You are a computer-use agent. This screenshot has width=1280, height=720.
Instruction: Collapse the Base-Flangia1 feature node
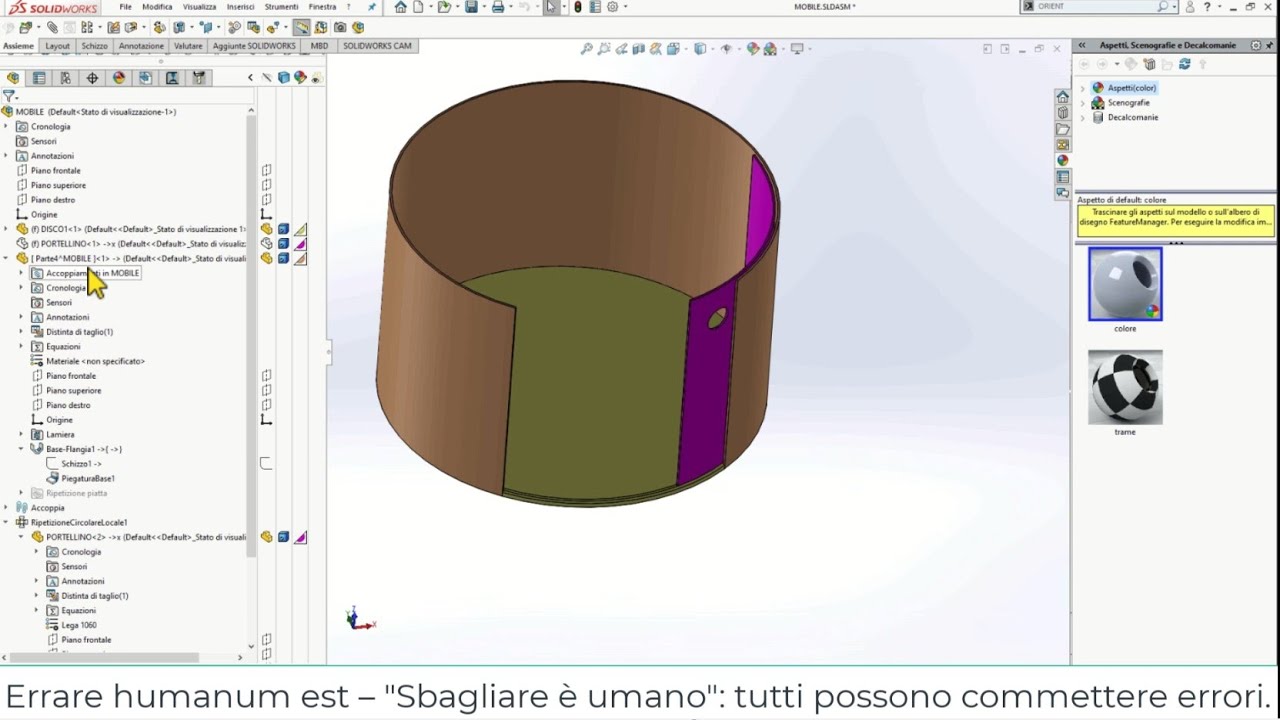[x=21, y=449]
